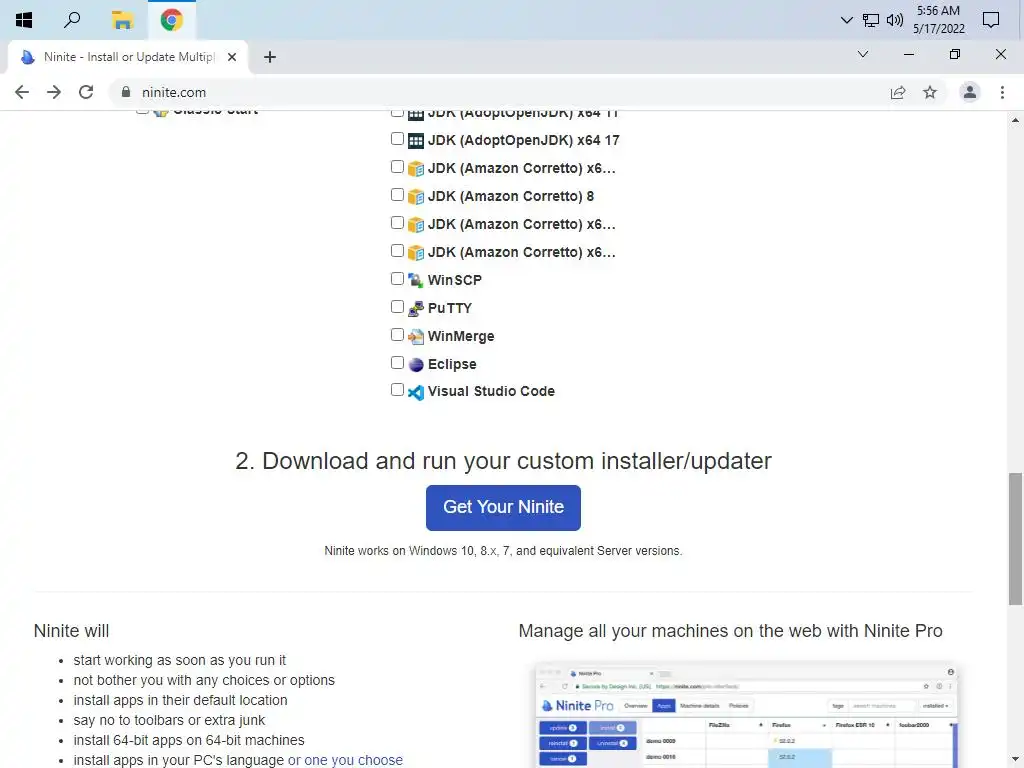Screen dimensions: 1024x768
Task: Click the 'Ninite works on Windows 10' note
Action: 503,551
